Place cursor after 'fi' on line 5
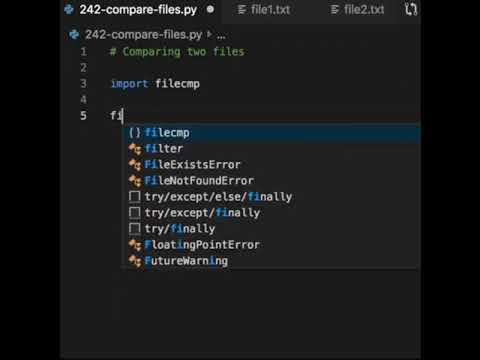480x360 pixels. [123, 116]
